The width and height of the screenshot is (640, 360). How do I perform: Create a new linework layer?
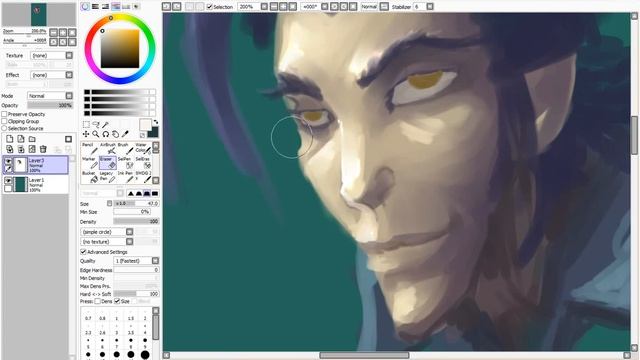tap(21, 139)
